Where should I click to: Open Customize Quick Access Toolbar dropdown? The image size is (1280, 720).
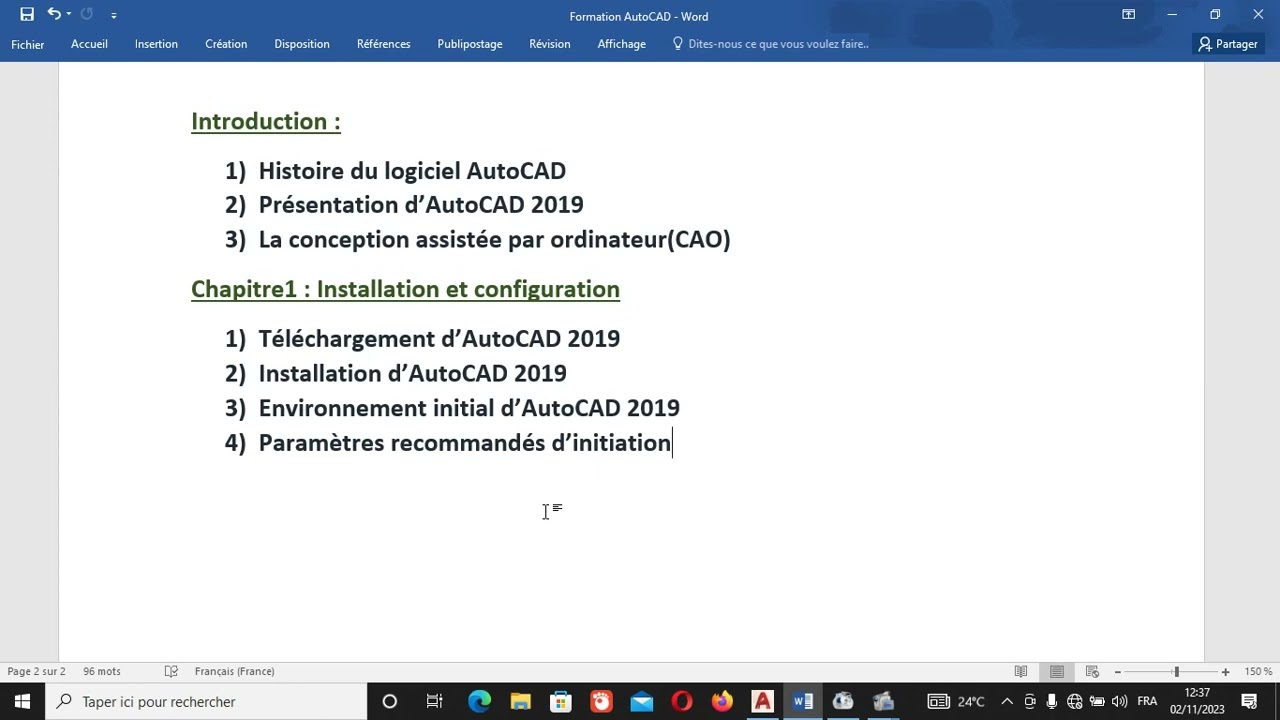[113, 16]
